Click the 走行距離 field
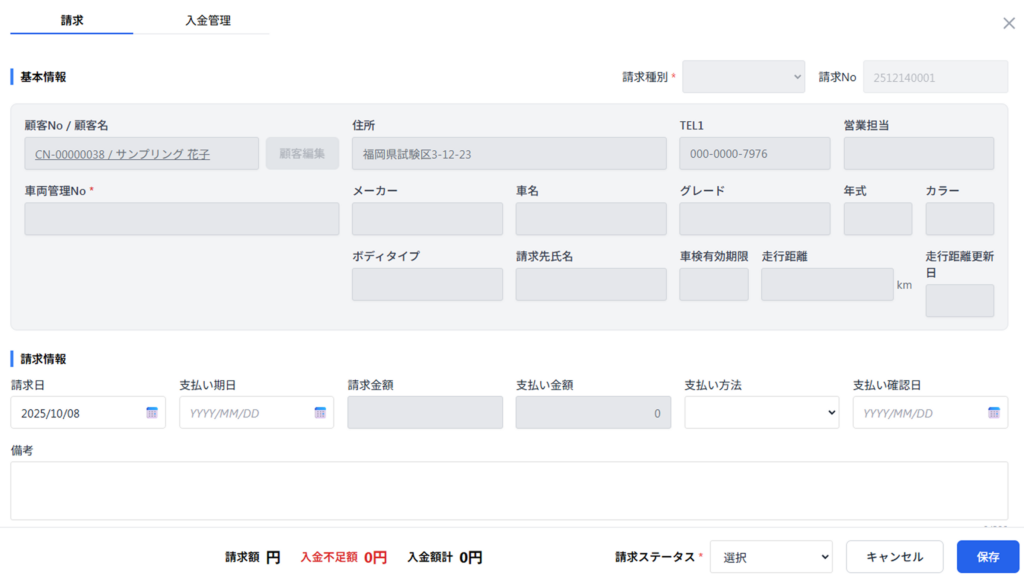 pos(827,285)
